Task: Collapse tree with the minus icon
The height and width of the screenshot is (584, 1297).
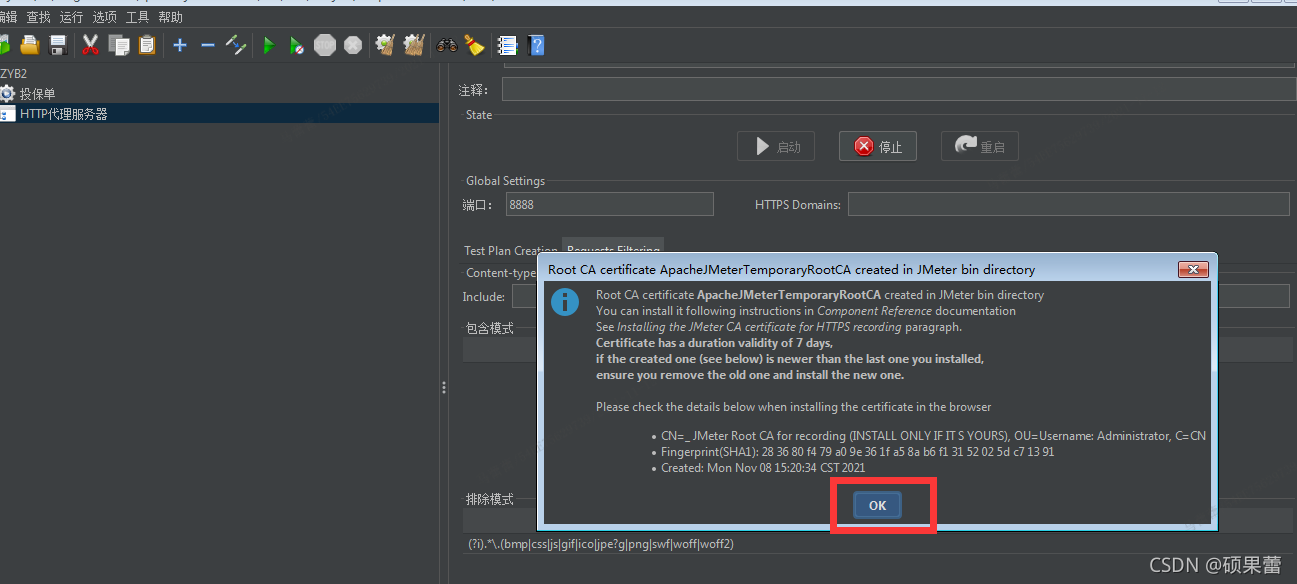Action: pyautogui.click(x=208, y=45)
